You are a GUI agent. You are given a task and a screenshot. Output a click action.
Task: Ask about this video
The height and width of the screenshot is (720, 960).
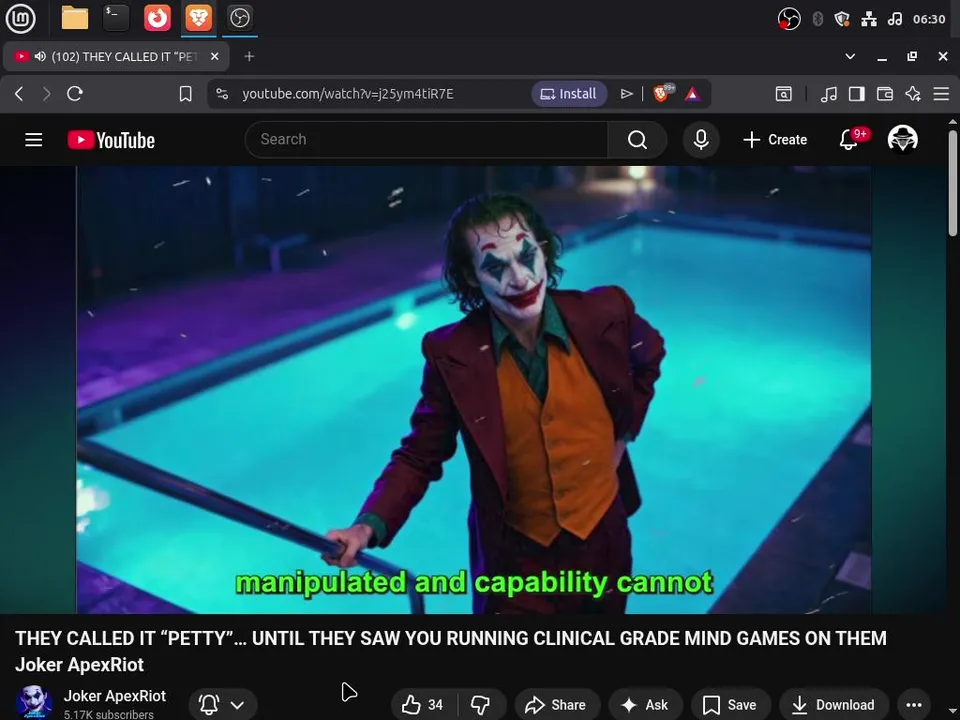click(645, 705)
